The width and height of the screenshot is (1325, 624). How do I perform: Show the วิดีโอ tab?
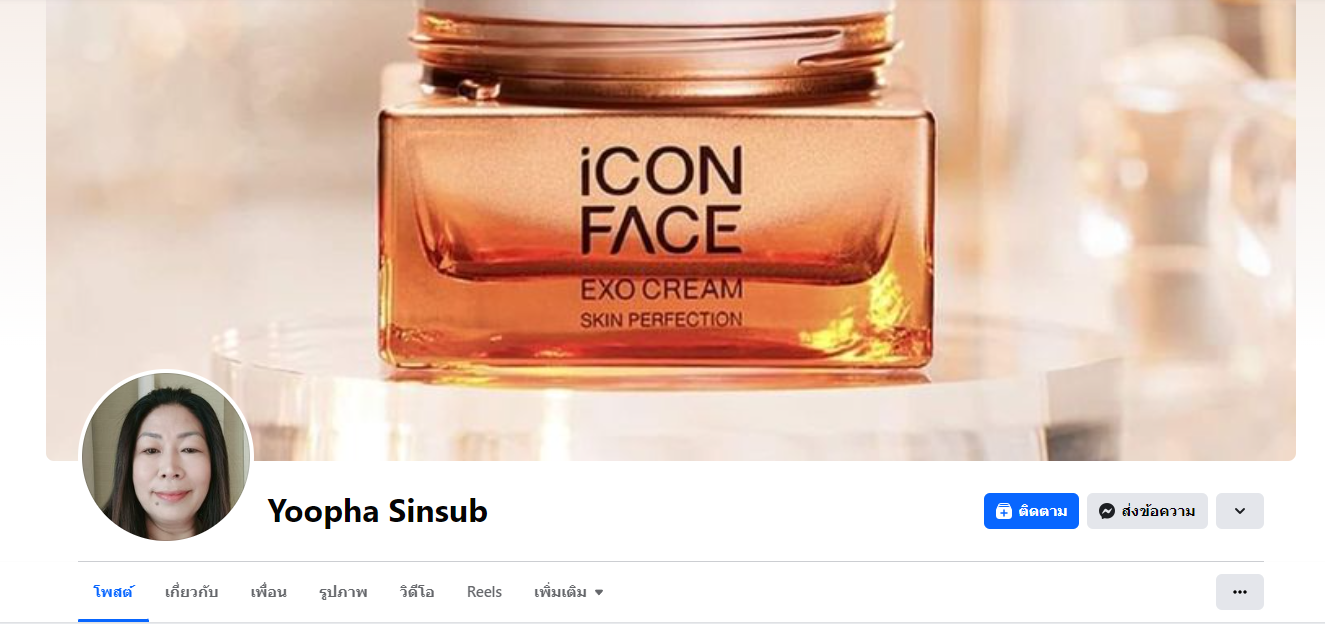(417, 592)
